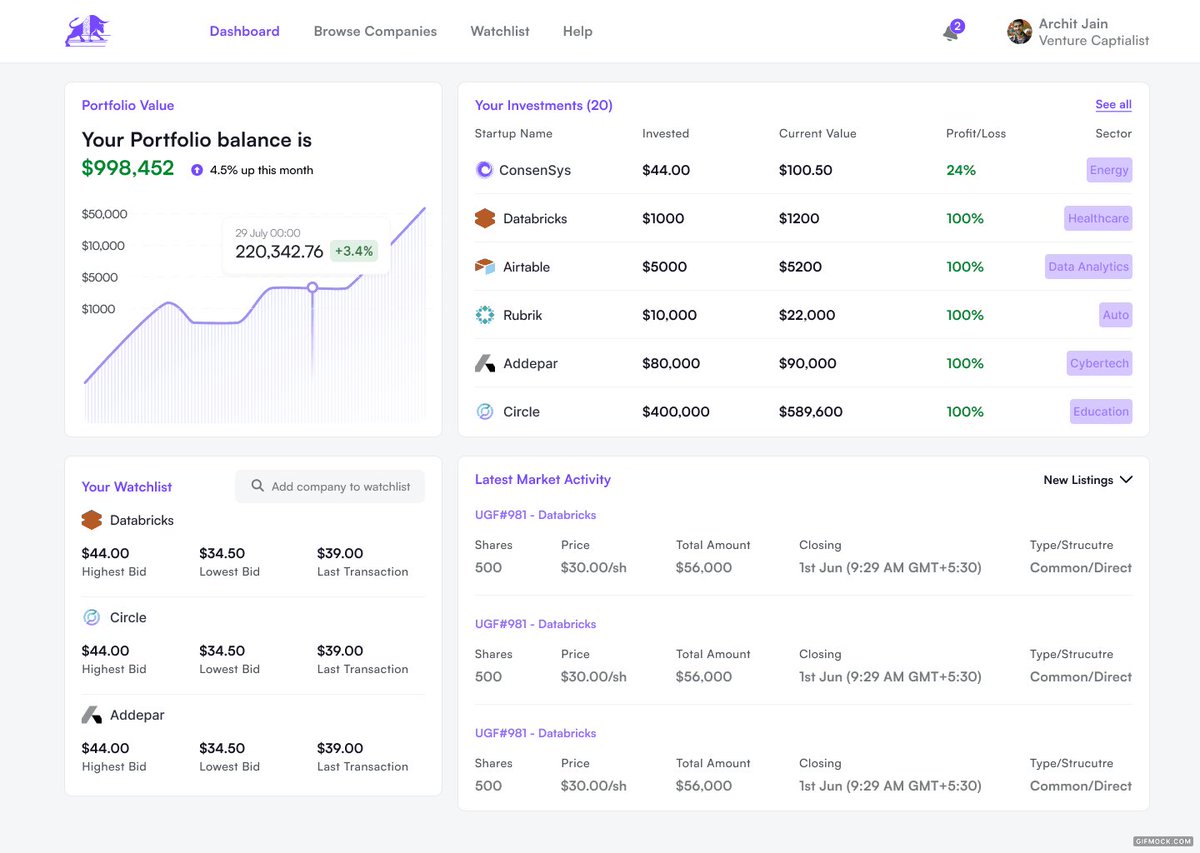This screenshot has width=1200, height=853.
Task: Select the Rubrik startup name
Action: (521, 315)
